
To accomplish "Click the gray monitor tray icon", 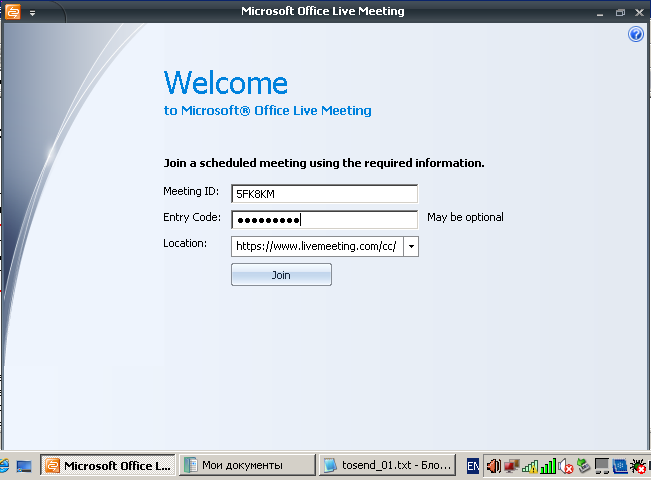I will pos(602,466).
